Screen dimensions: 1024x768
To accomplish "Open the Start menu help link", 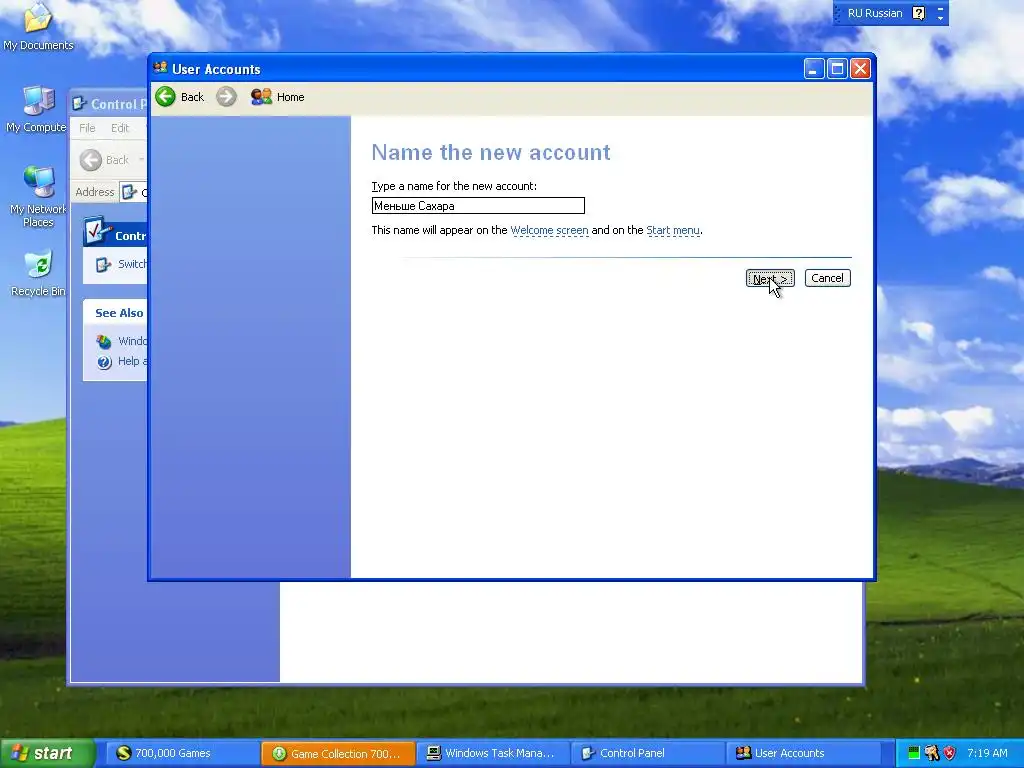I will click(x=673, y=230).
